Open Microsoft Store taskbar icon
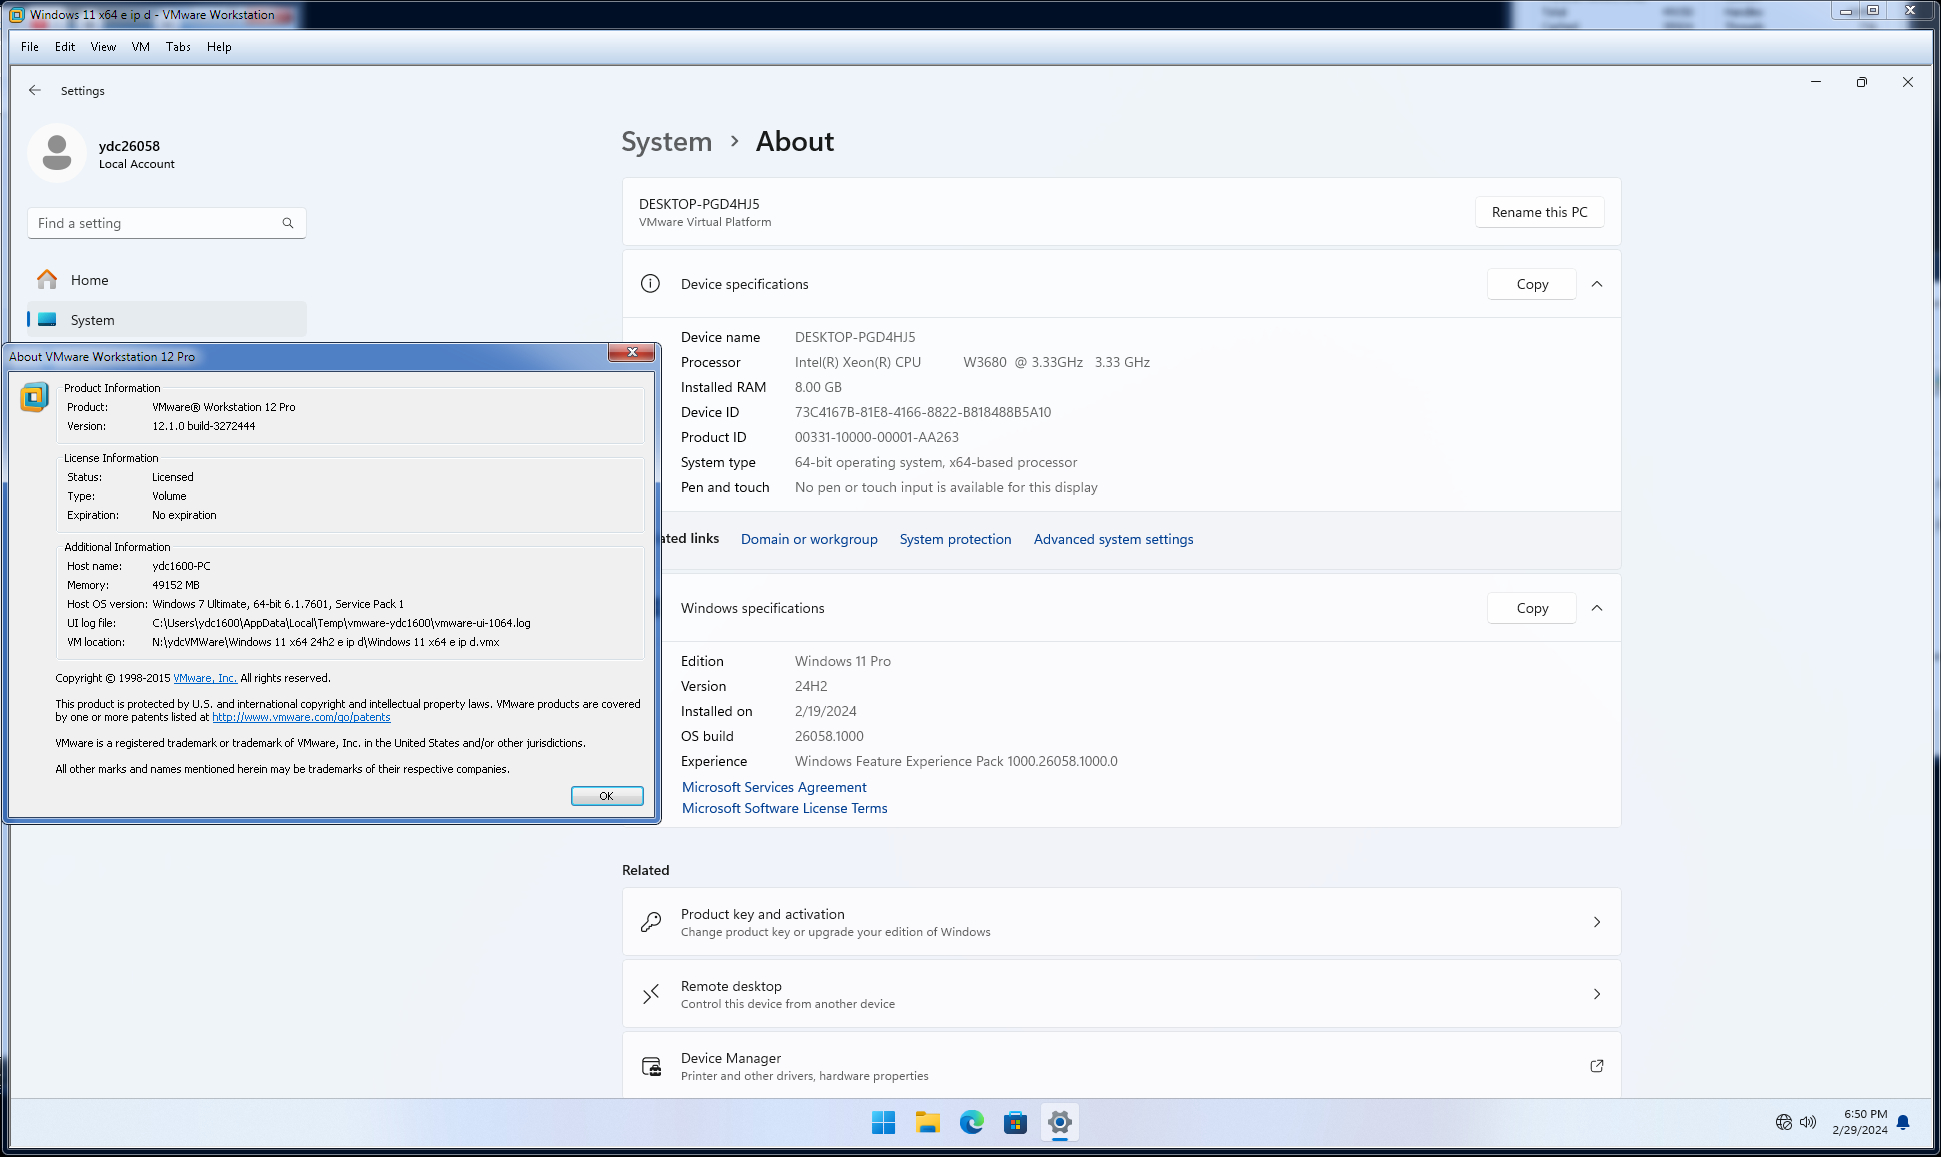 (1015, 1122)
